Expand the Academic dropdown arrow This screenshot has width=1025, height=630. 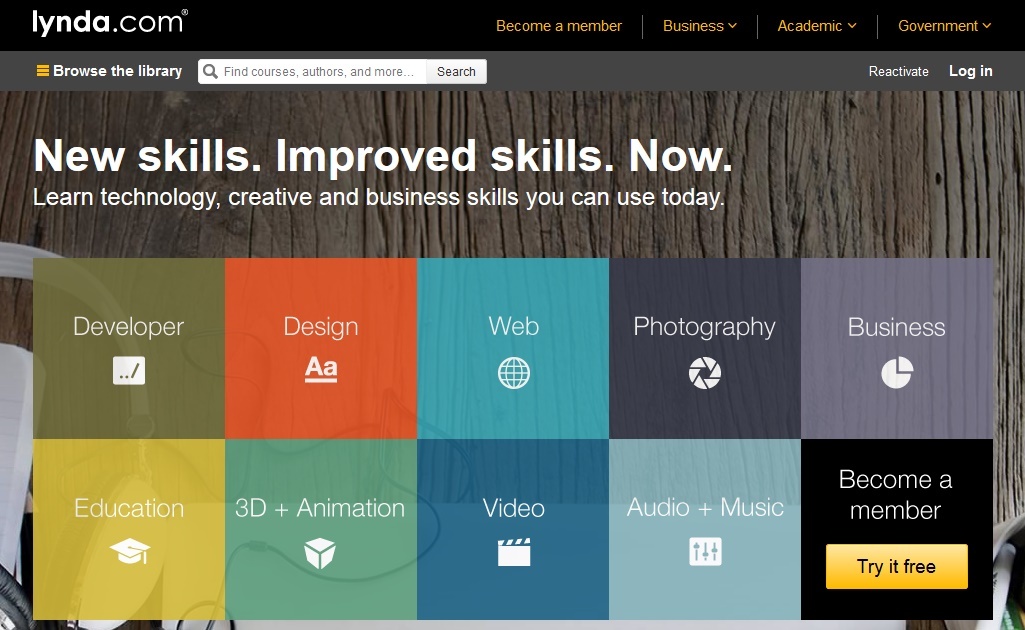(x=852, y=25)
